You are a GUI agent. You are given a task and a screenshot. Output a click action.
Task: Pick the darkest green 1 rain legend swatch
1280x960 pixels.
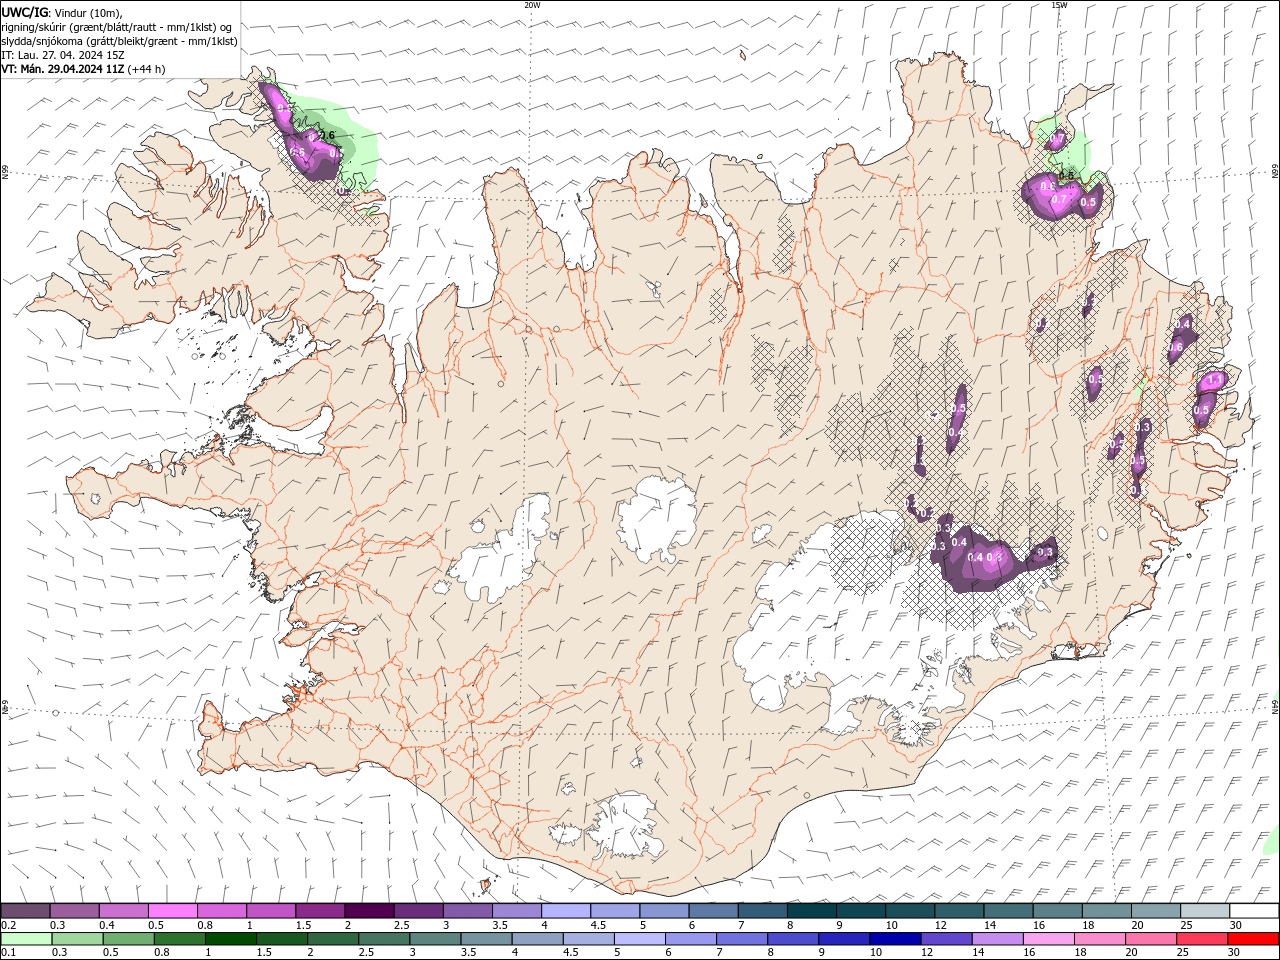[x=230, y=938]
